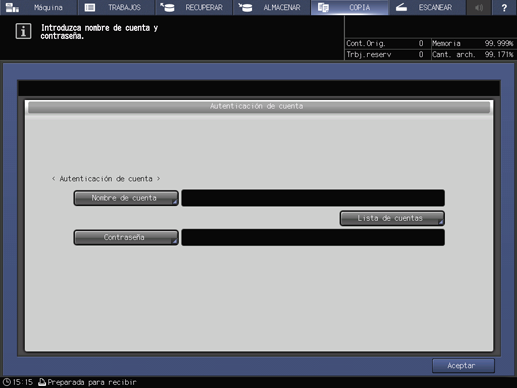Switch to the TRABAJOS tab
The image size is (517, 388).
tap(116, 7)
